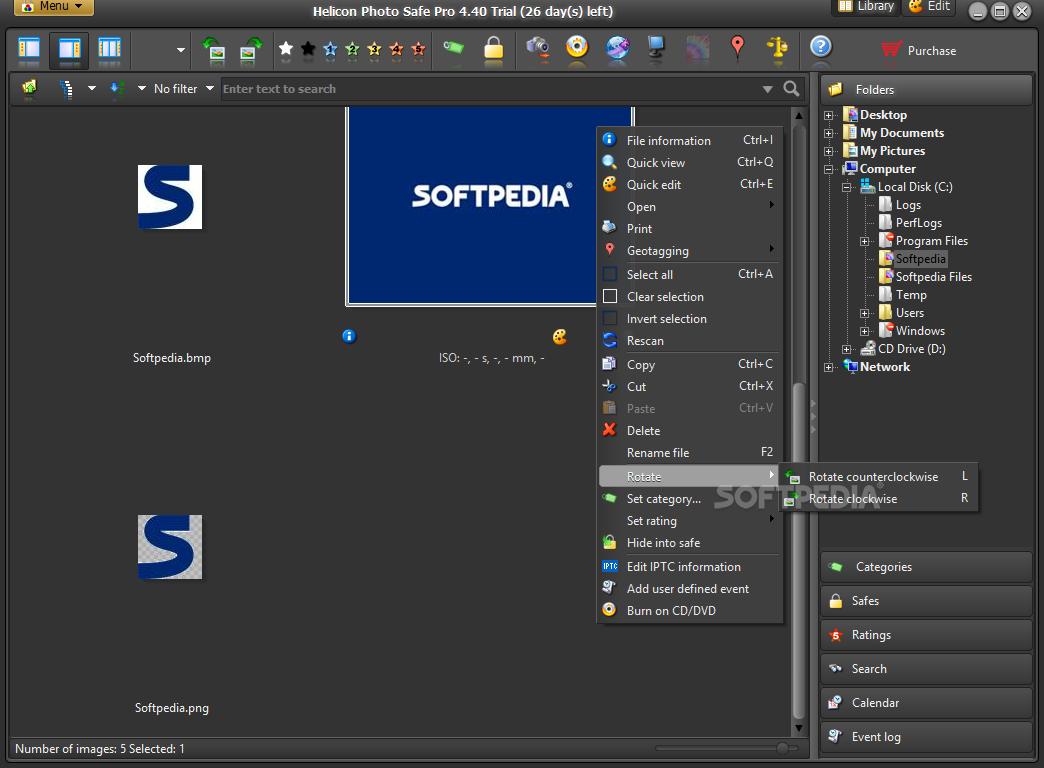
Task: Expand the Program Files folder node
Action: pyautogui.click(x=865, y=241)
